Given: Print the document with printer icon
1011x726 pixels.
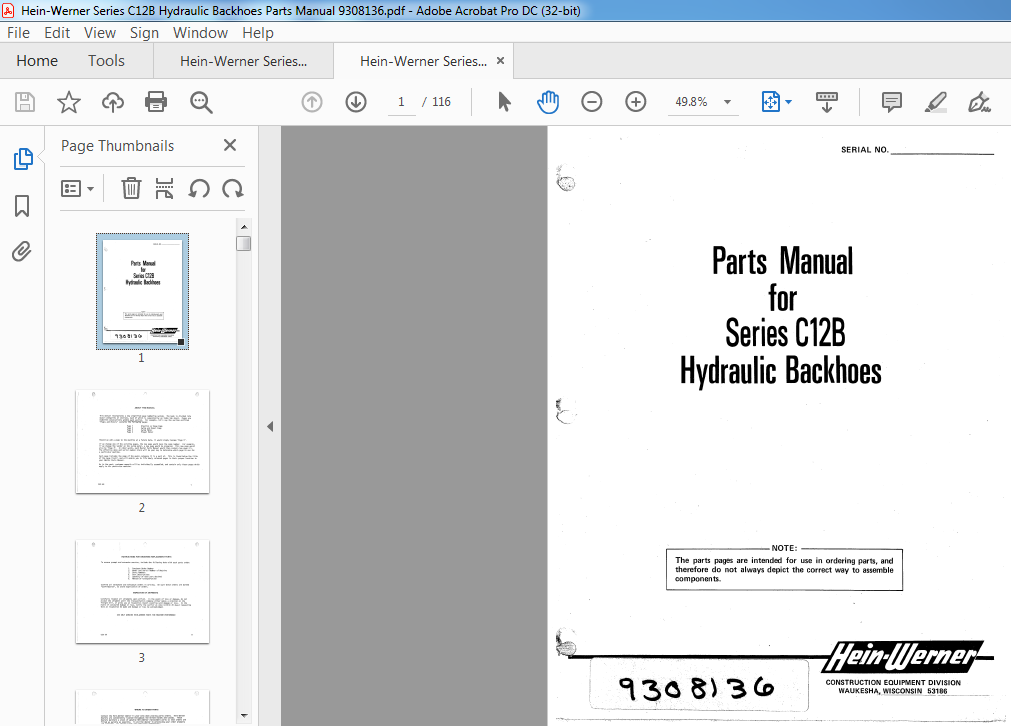Looking at the screenshot, I should tap(156, 102).
